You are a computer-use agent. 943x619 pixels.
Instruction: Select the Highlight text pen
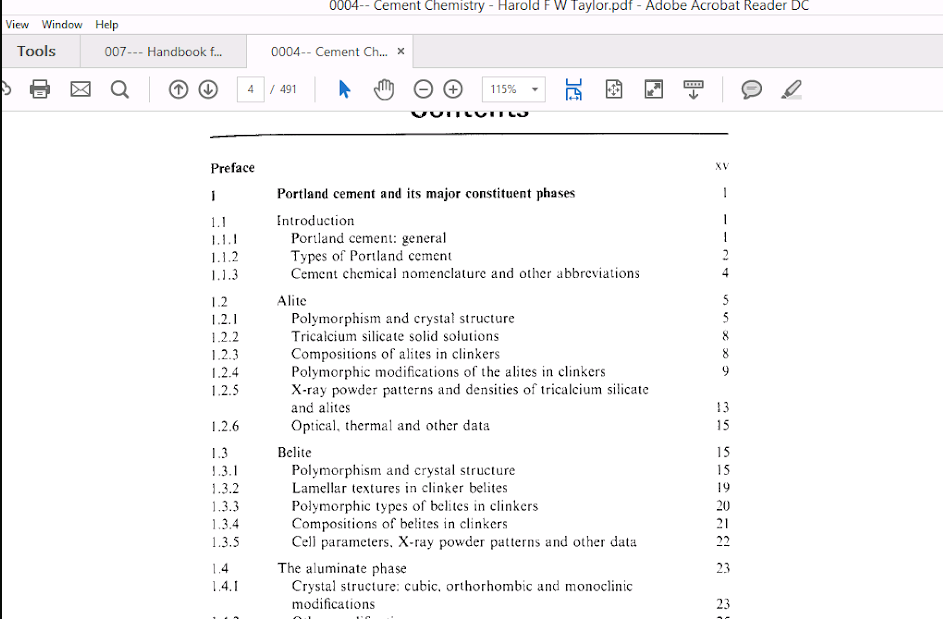pyautogui.click(x=791, y=90)
